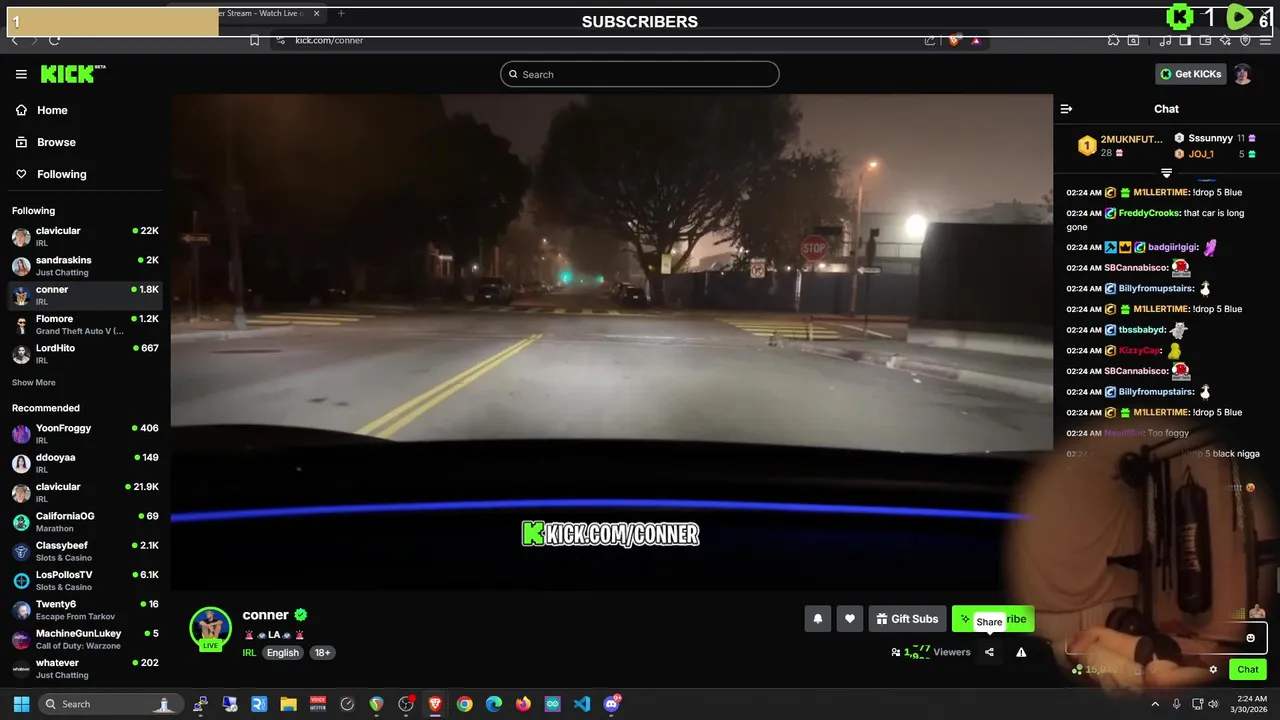Open Flomore channel in Following list

[85, 325]
